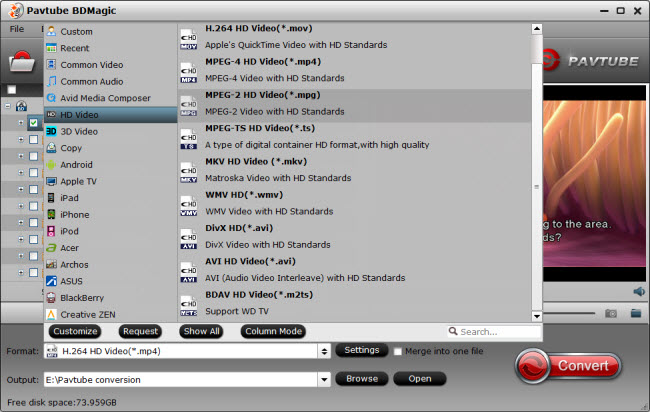Screen dimensions: 650x412
Task: Click the Archos category icon
Action: (x=51, y=264)
